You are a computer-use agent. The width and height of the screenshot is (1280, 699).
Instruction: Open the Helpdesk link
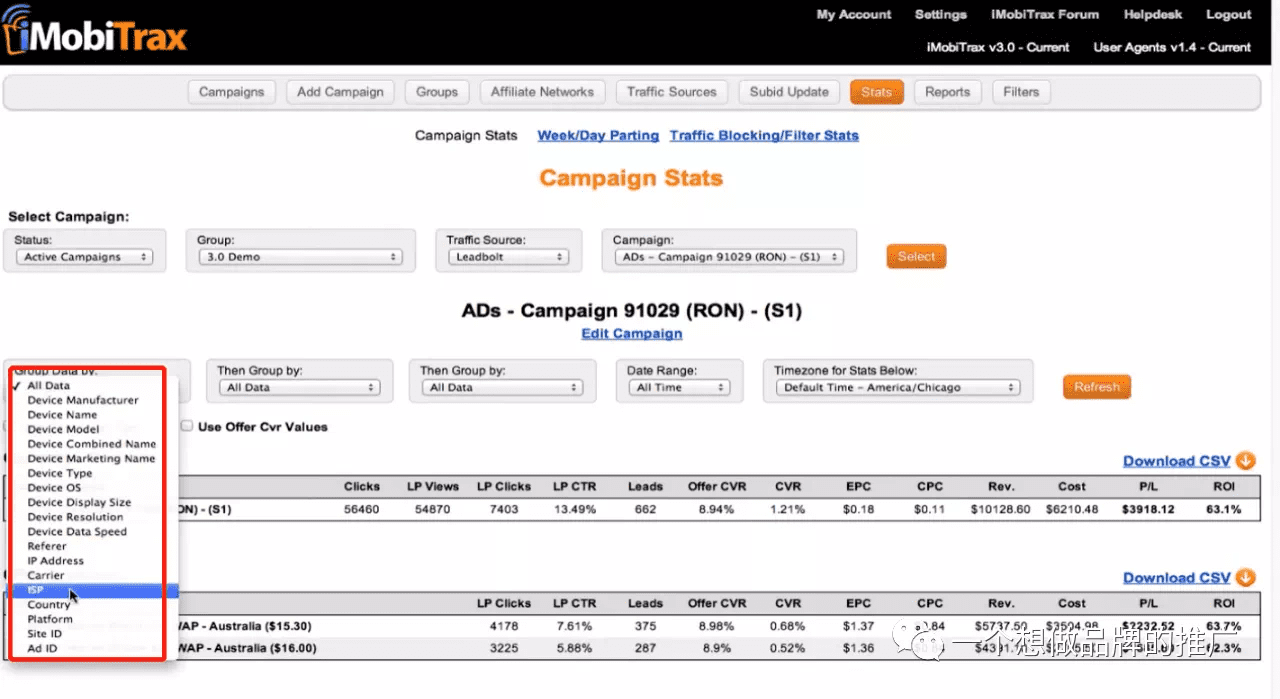tap(1153, 15)
